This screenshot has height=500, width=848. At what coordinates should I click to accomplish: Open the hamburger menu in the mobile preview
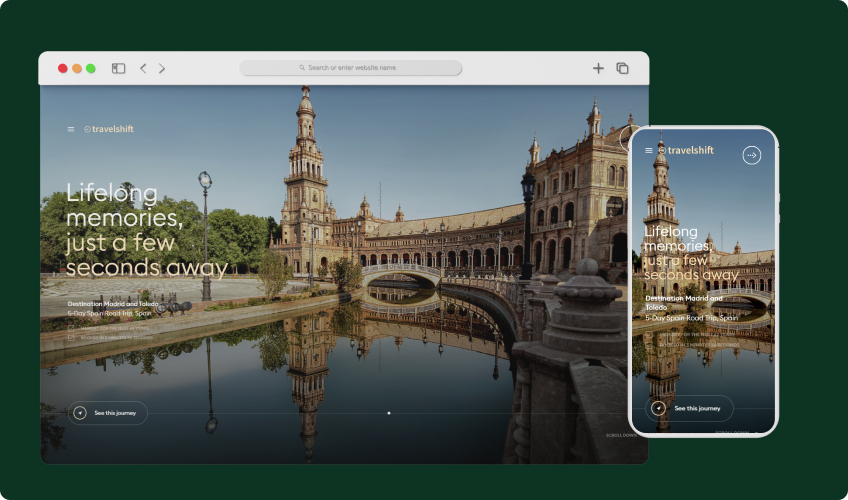point(649,151)
